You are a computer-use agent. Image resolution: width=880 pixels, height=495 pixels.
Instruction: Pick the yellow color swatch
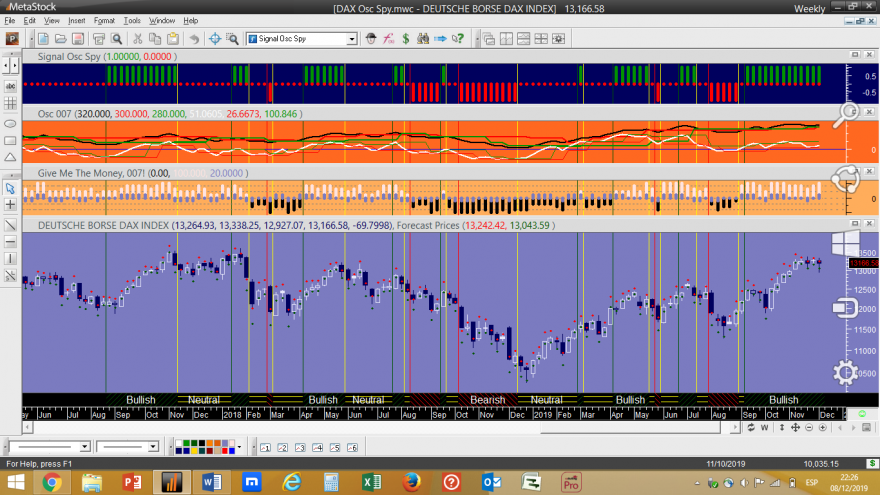coord(194,451)
